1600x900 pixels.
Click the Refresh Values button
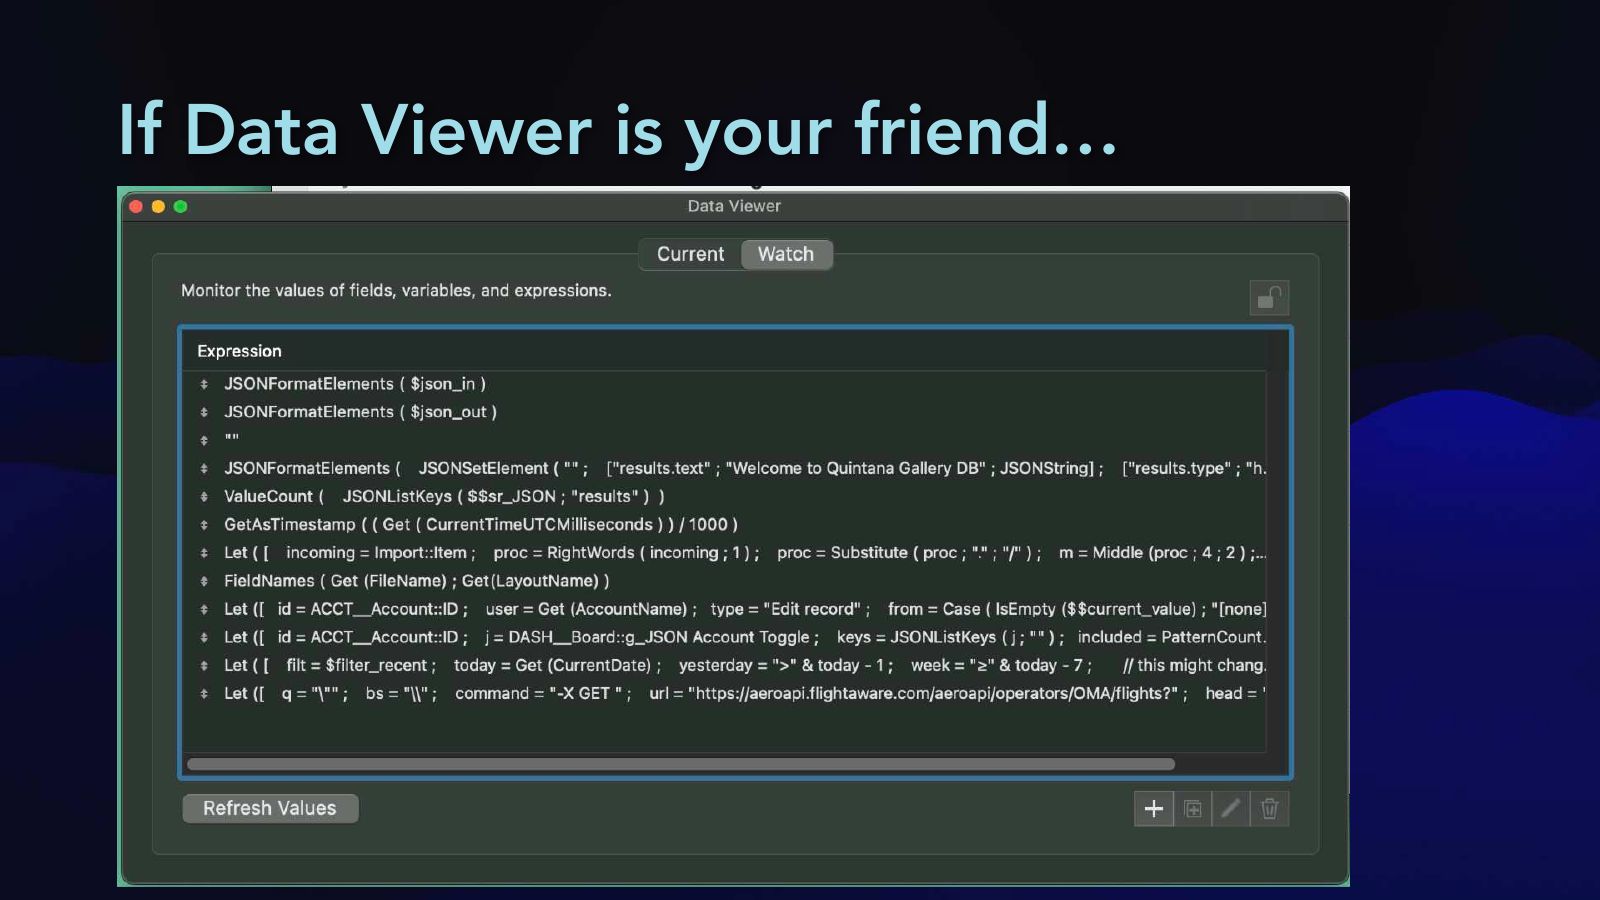(x=270, y=808)
